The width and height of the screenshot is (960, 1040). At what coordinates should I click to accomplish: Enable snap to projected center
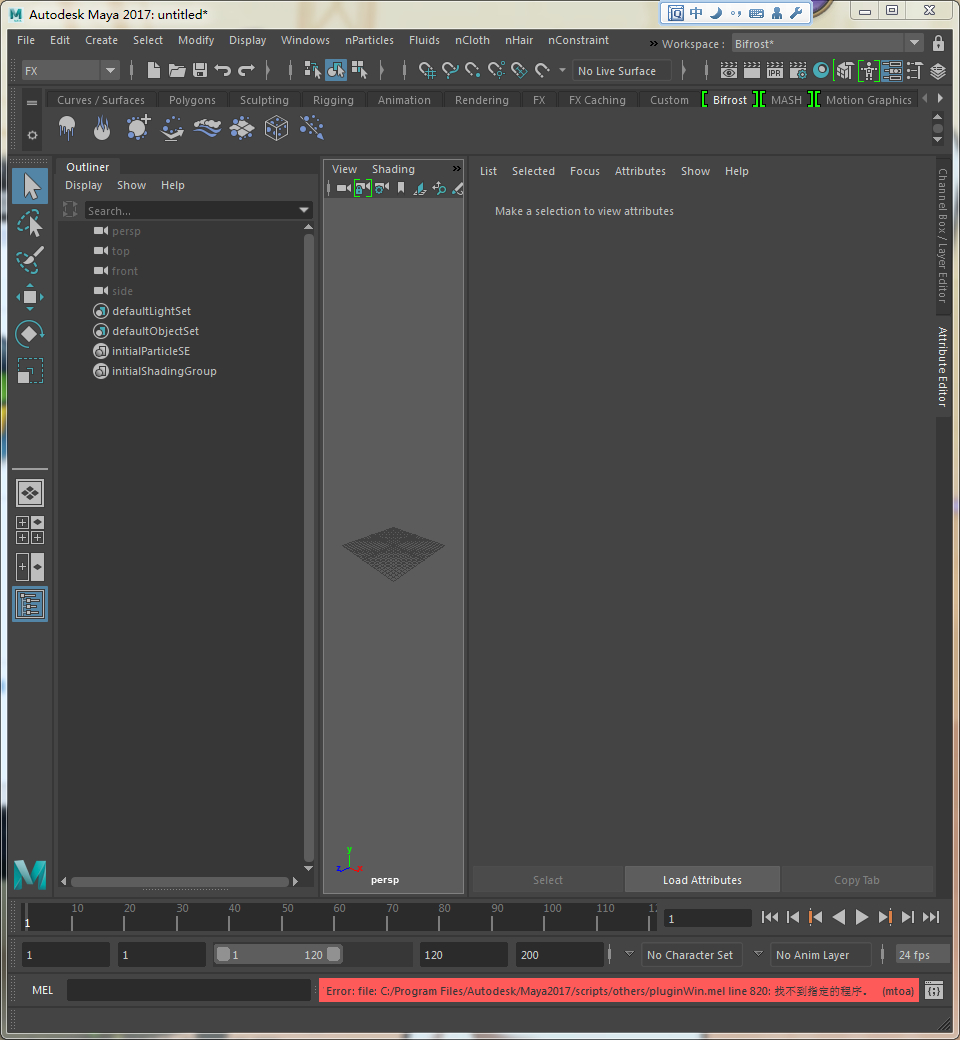coord(496,70)
